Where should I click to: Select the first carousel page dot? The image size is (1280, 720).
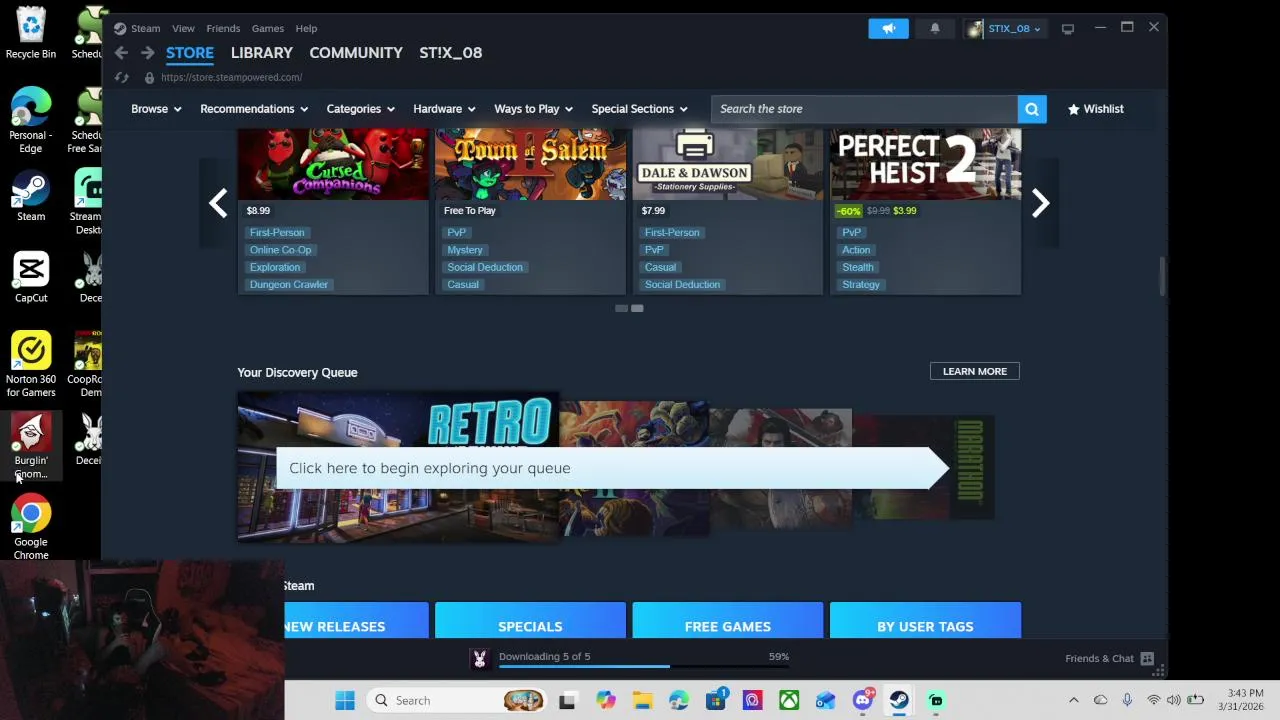click(621, 309)
